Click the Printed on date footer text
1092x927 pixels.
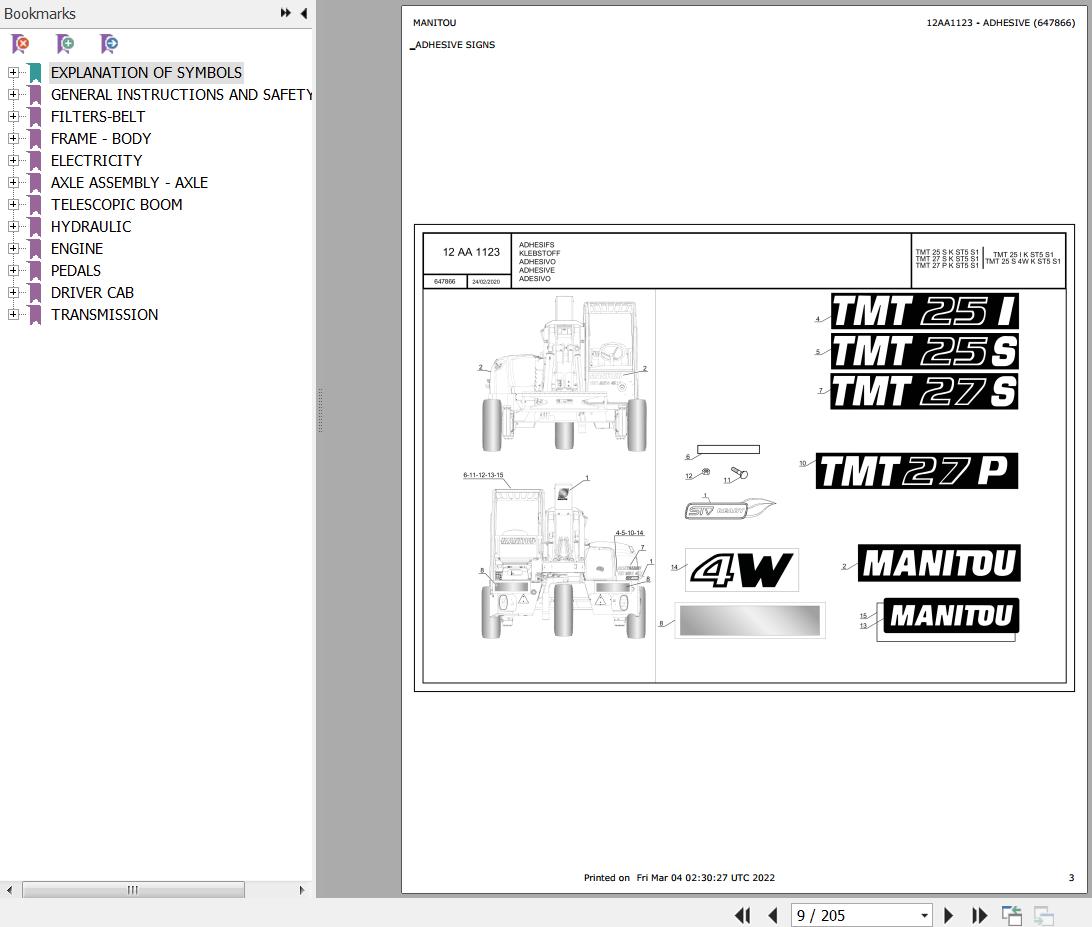coord(679,878)
